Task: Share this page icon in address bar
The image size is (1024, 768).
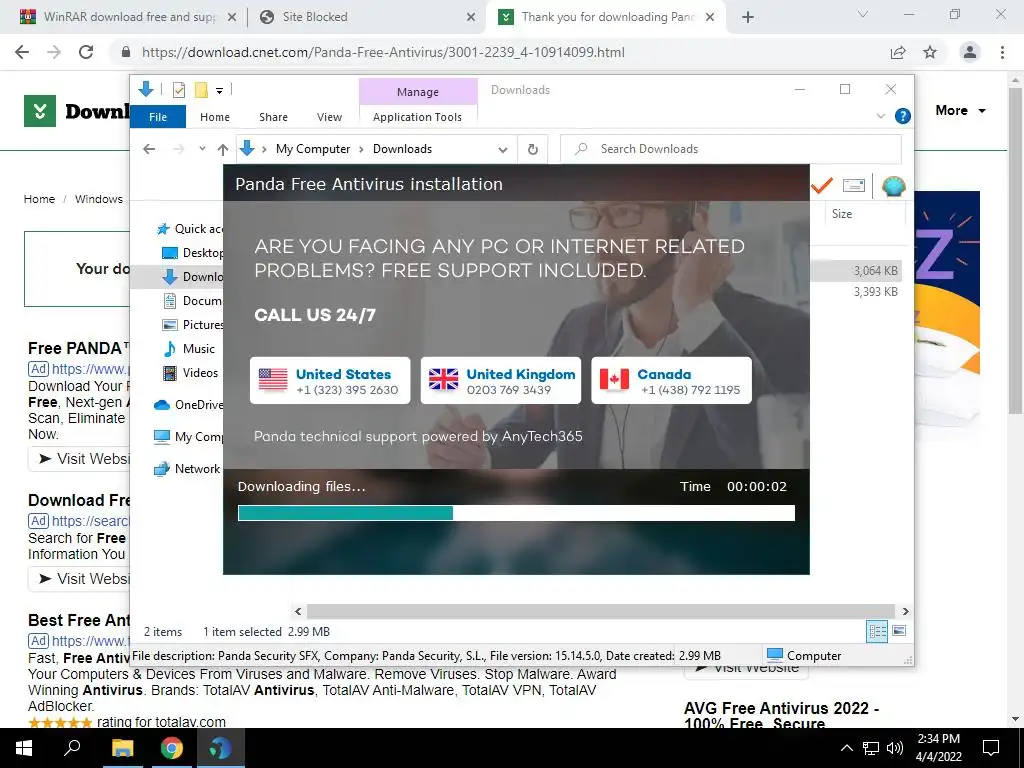Action: [x=898, y=52]
